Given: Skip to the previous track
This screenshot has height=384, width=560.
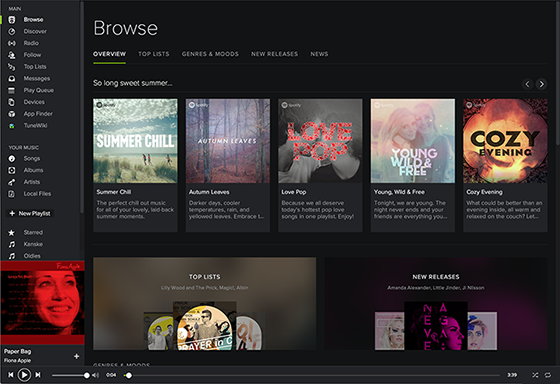Looking at the screenshot, I should pyautogui.click(x=11, y=375).
